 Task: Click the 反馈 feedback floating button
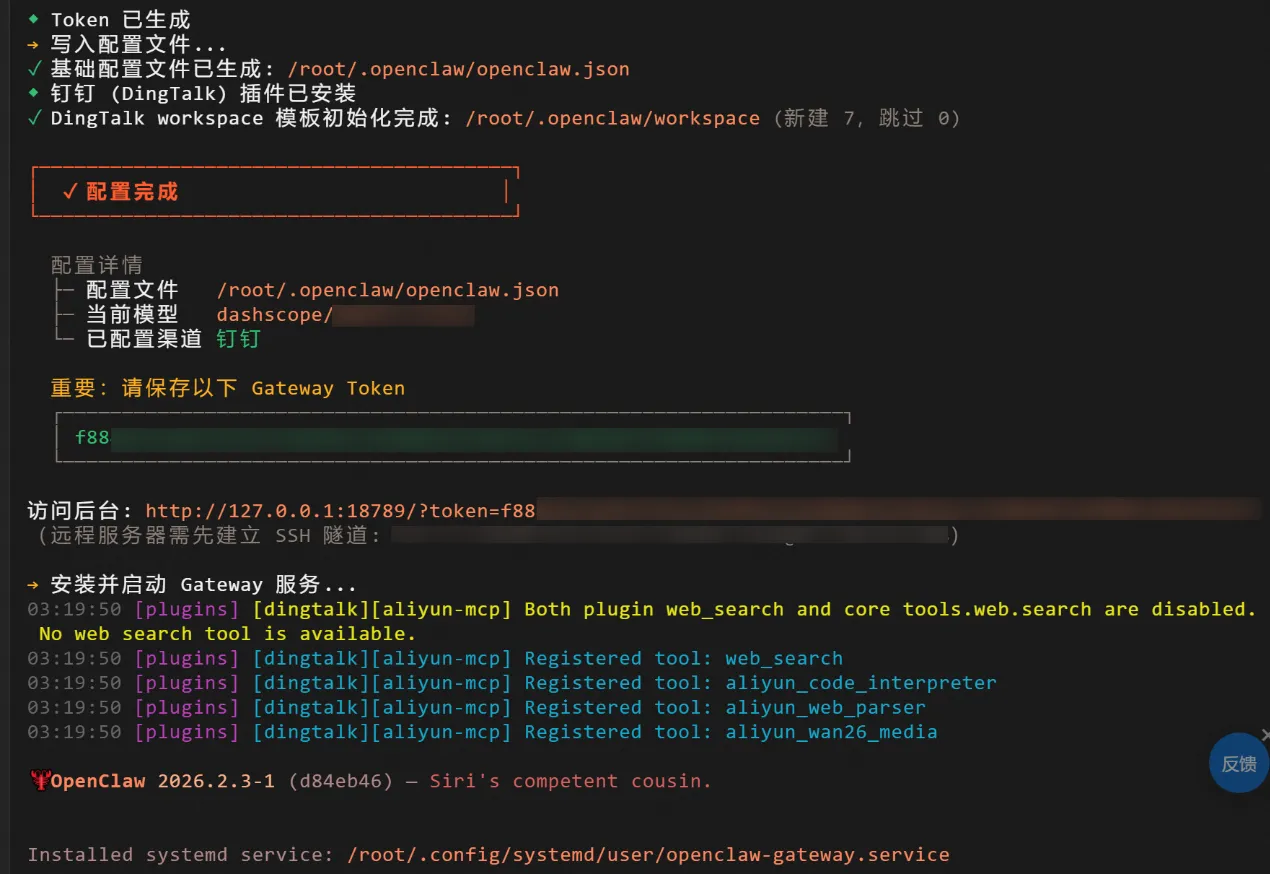click(1239, 763)
